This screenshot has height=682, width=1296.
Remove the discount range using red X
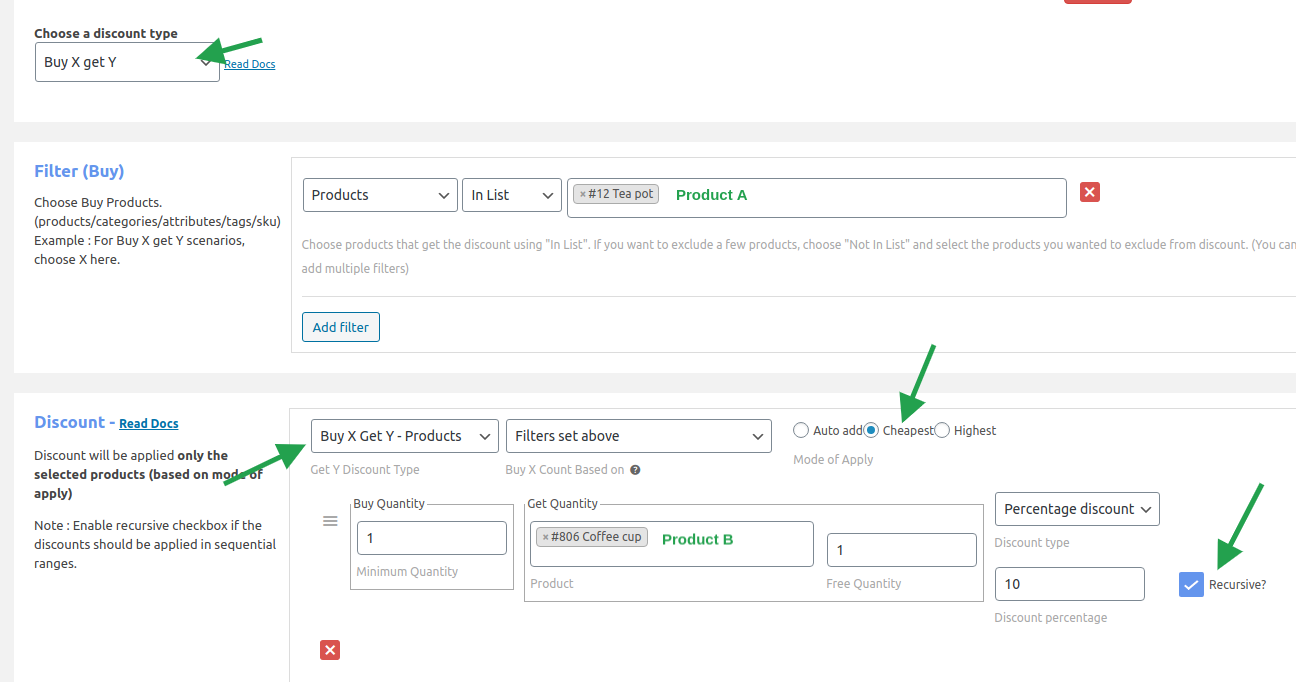click(330, 650)
